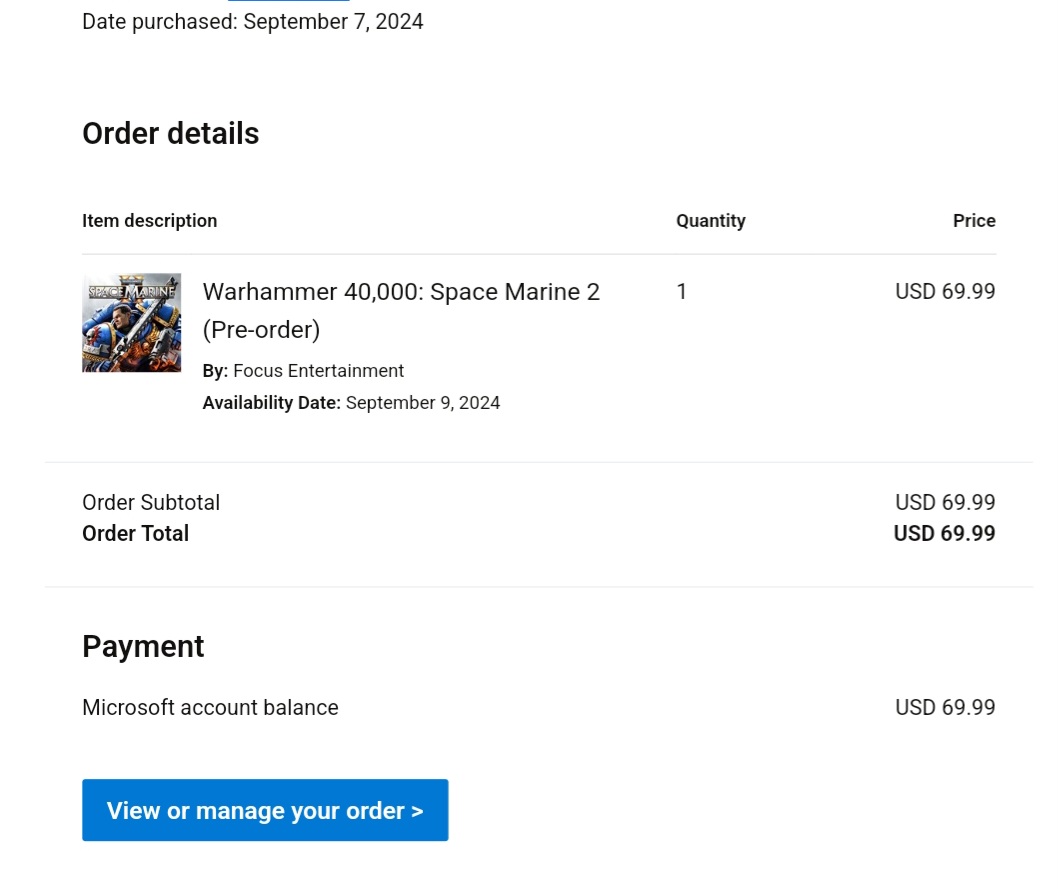Click the Order Subtotal amount

point(945,502)
